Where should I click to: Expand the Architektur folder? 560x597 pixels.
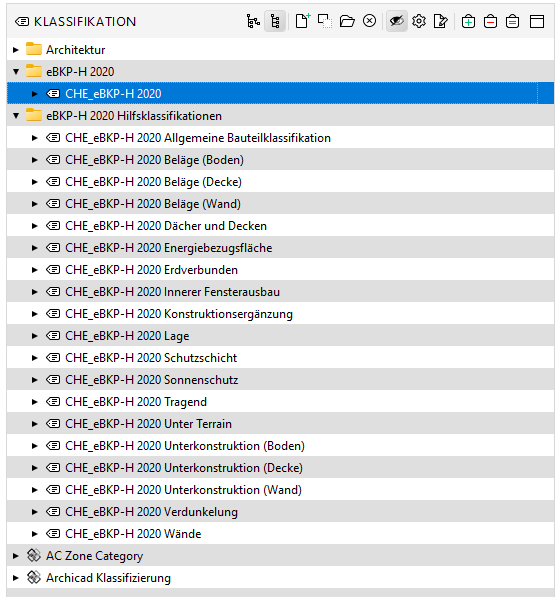(x=16, y=49)
